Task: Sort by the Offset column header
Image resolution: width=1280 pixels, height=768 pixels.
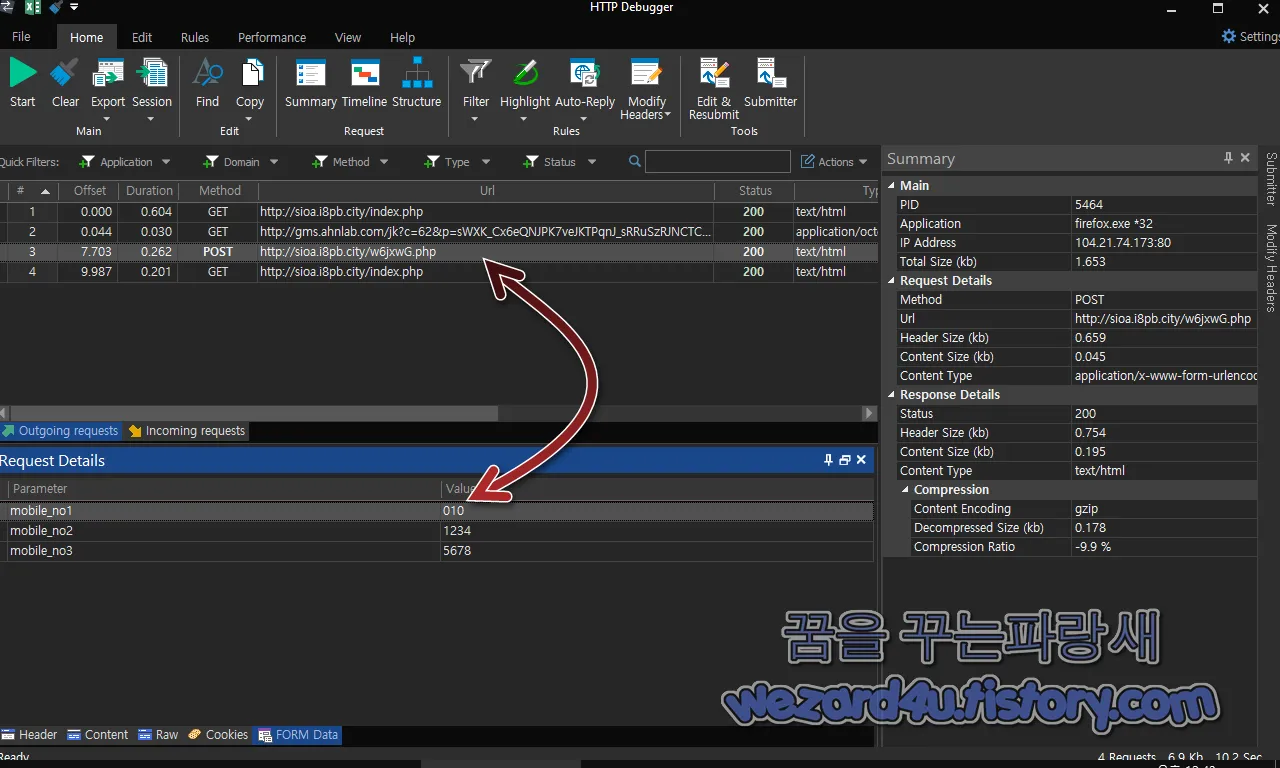Action: coord(90,191)
